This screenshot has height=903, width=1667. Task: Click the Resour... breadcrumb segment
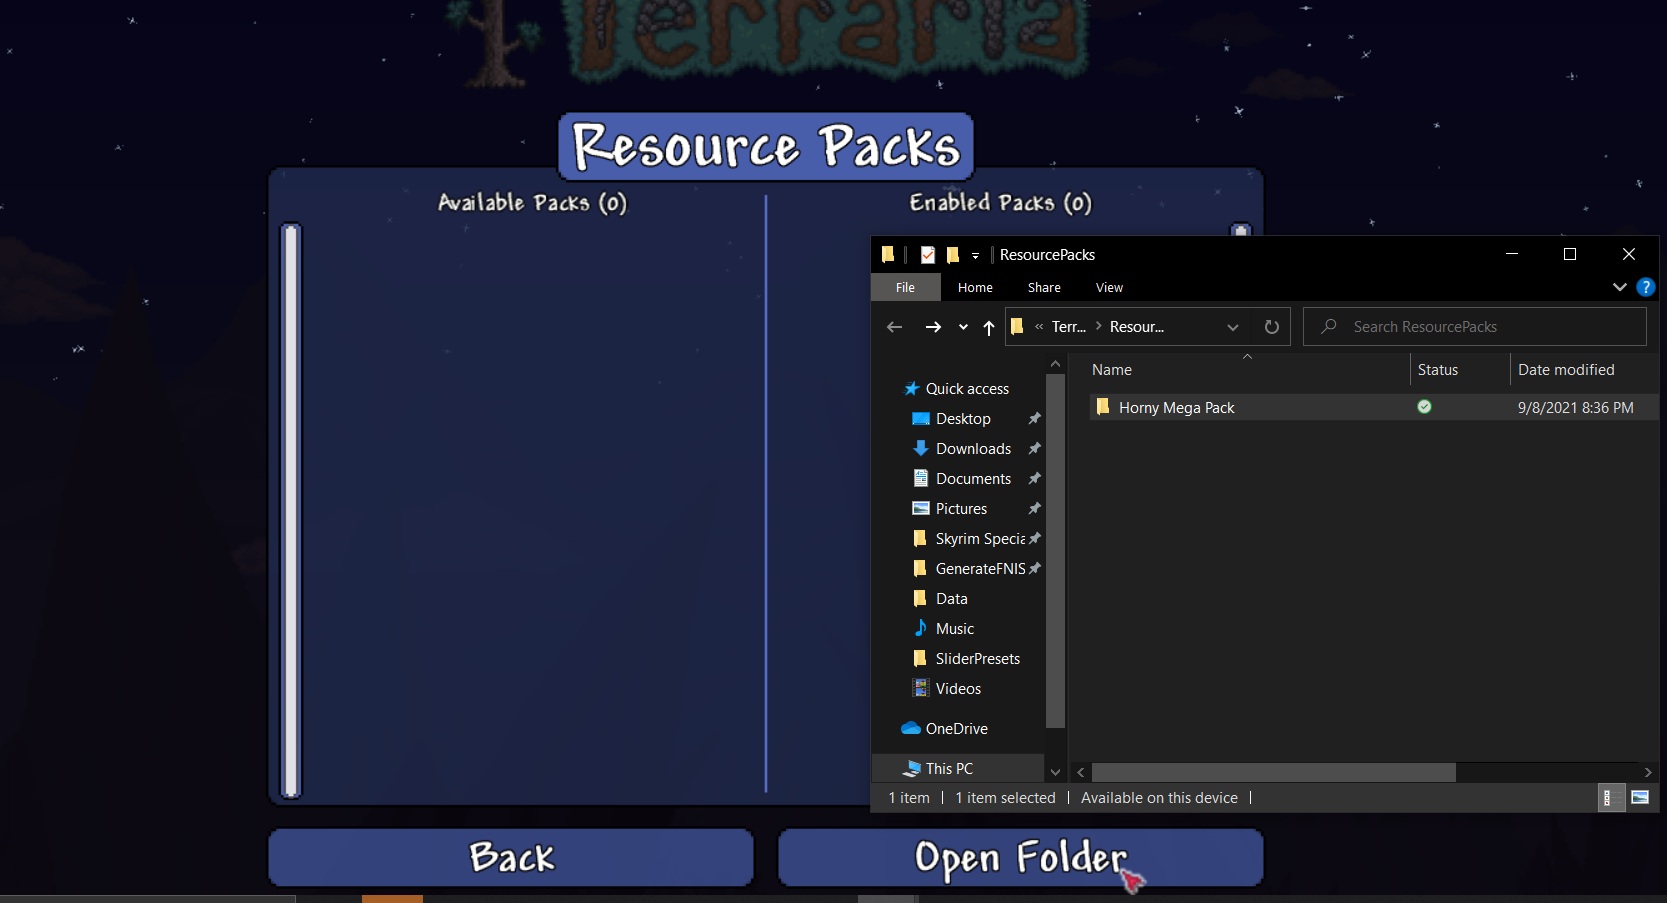coord(1137,327)
